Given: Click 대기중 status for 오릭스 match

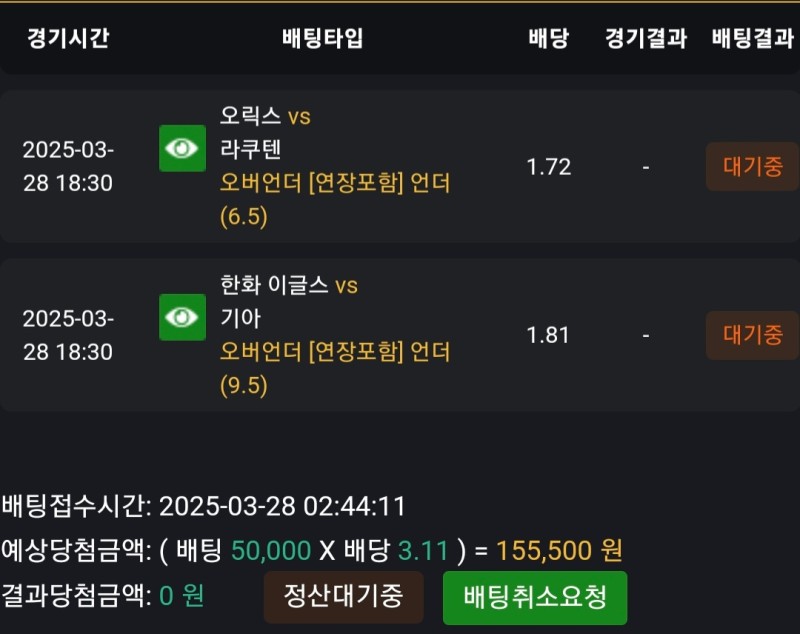Looking at the screenshot, I should [752, 167].
